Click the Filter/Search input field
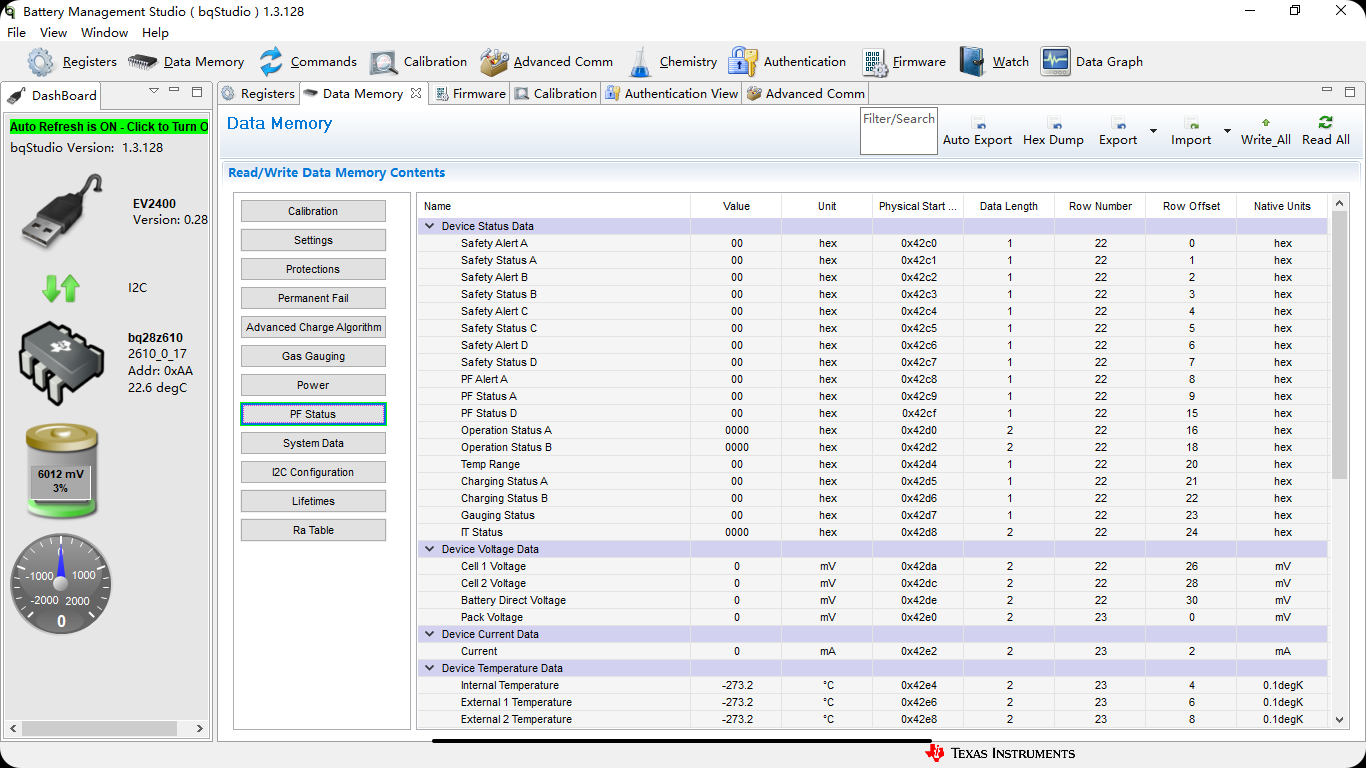 point(899,131)
